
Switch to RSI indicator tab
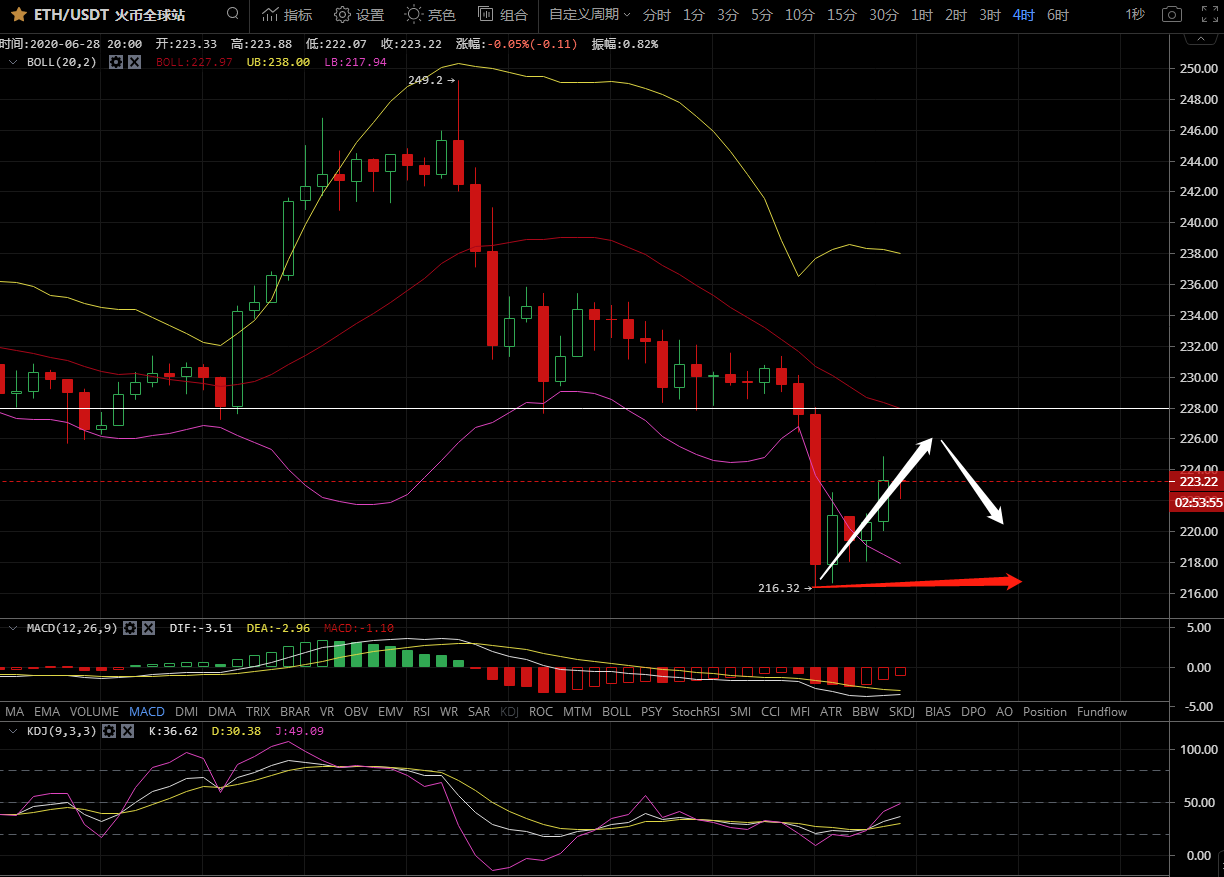tap(421, 712)
